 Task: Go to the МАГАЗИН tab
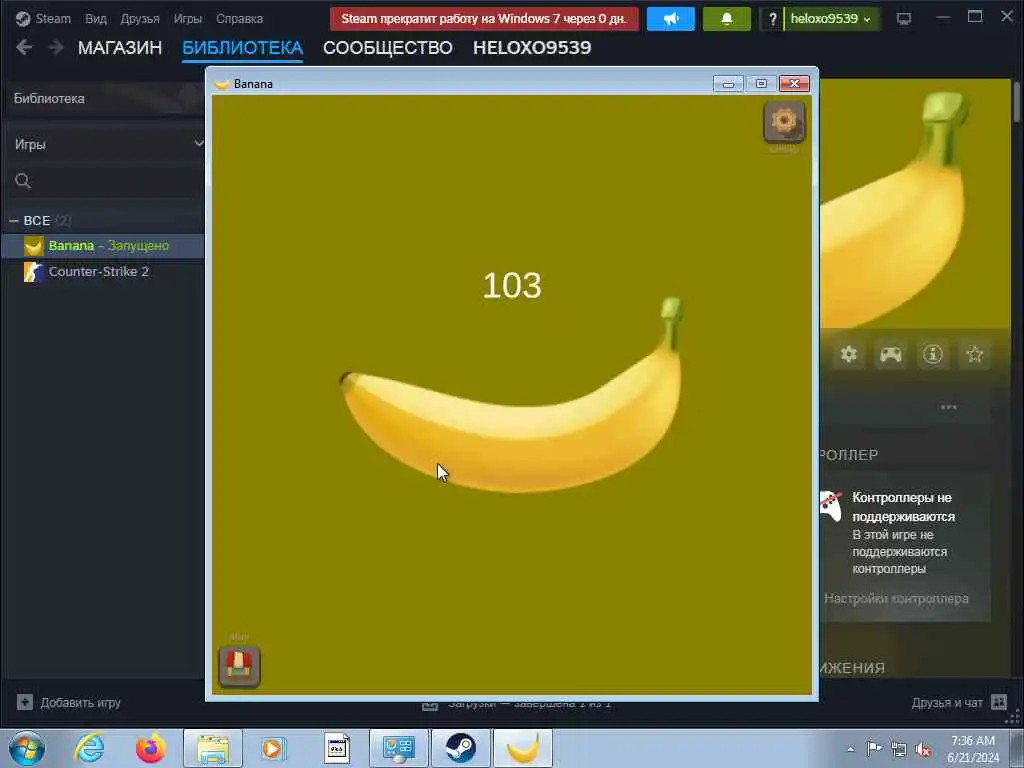coord(120,48)
